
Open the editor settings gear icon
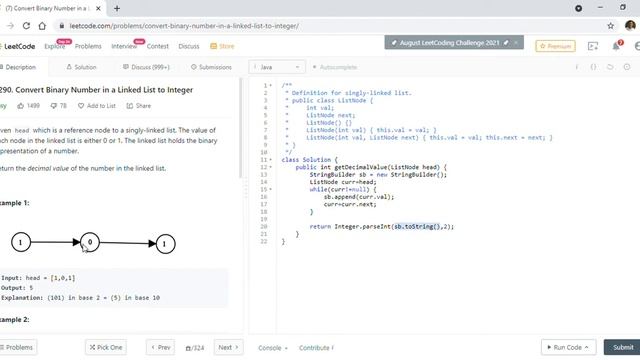(627, 67)
